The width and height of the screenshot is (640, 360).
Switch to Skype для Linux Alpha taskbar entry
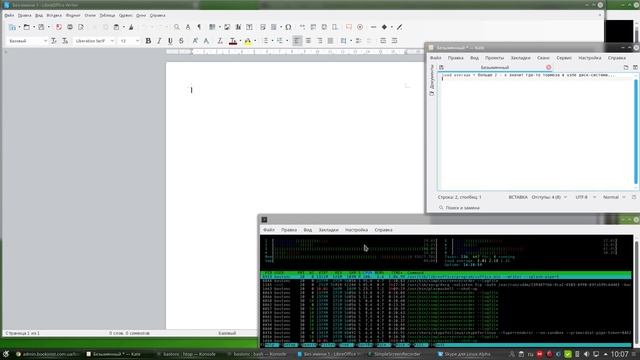(464, 354)
